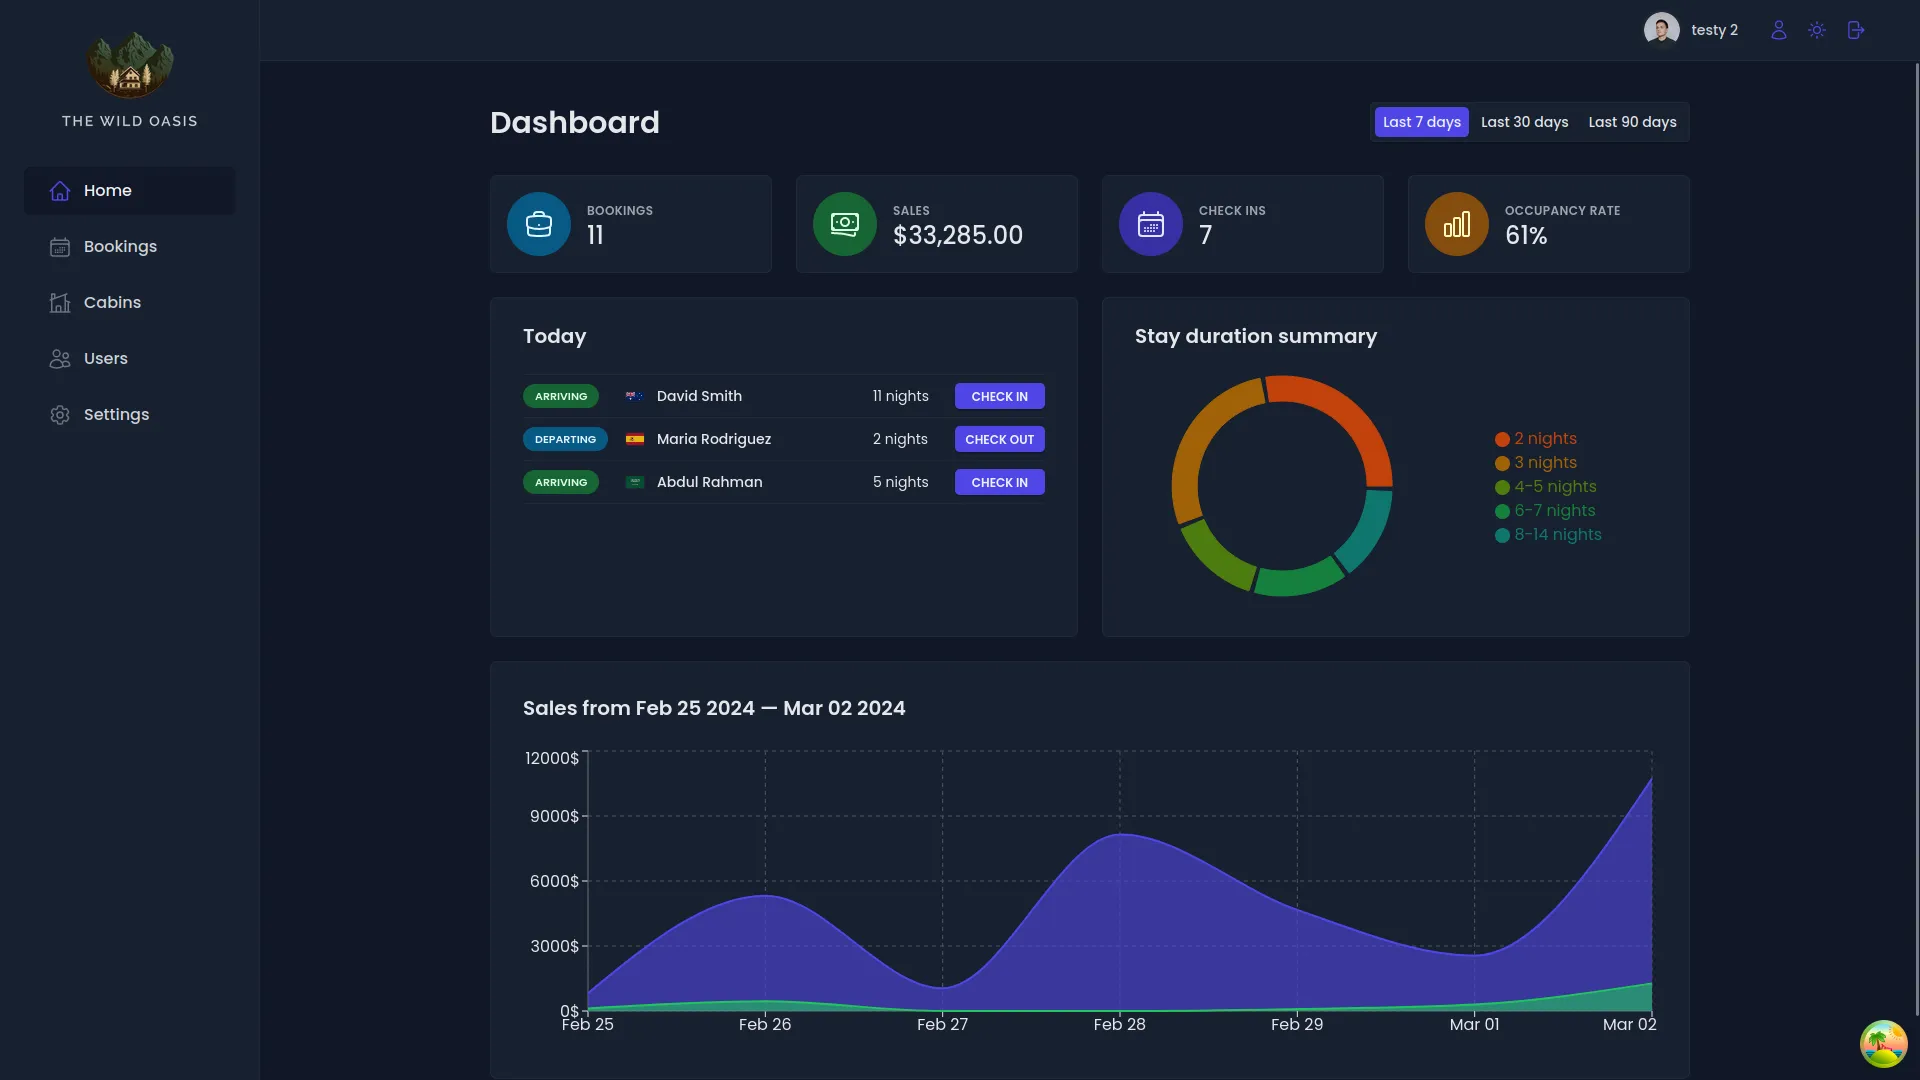Click the Sales value $33,285.00

(957, 235)
